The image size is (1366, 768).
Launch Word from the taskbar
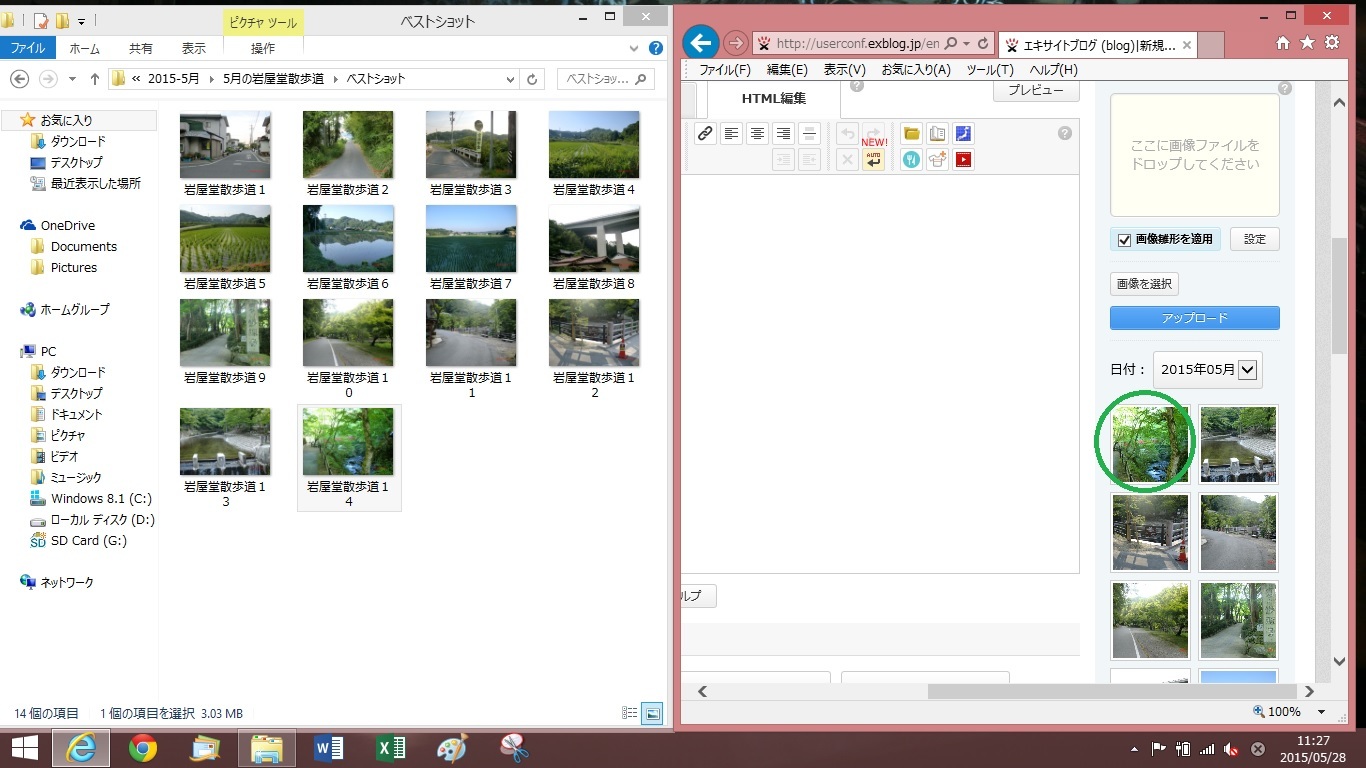coord(328,748)
